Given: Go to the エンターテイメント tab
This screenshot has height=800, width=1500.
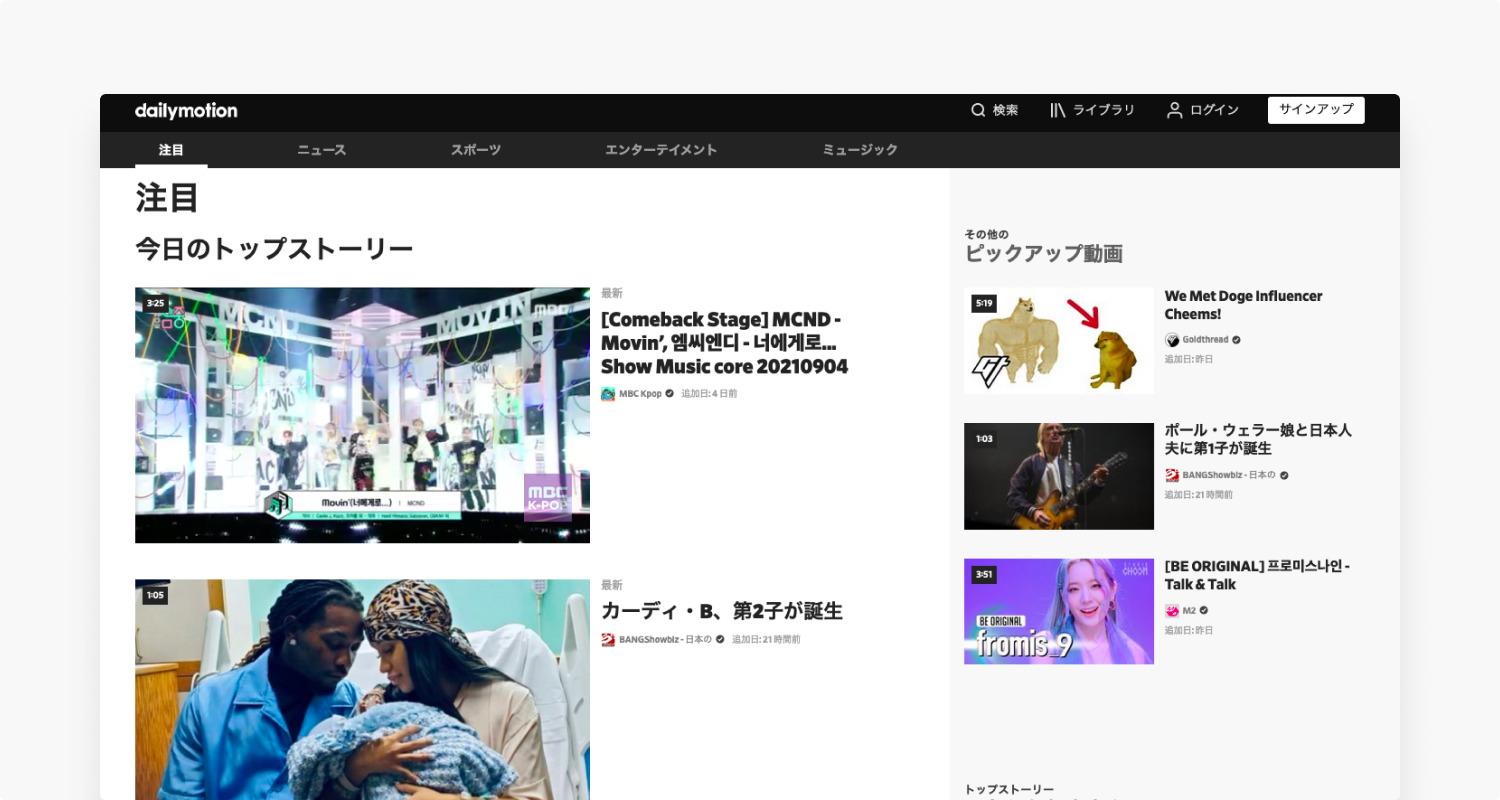Looking at the screenshot, I should (x=661, y=150).
